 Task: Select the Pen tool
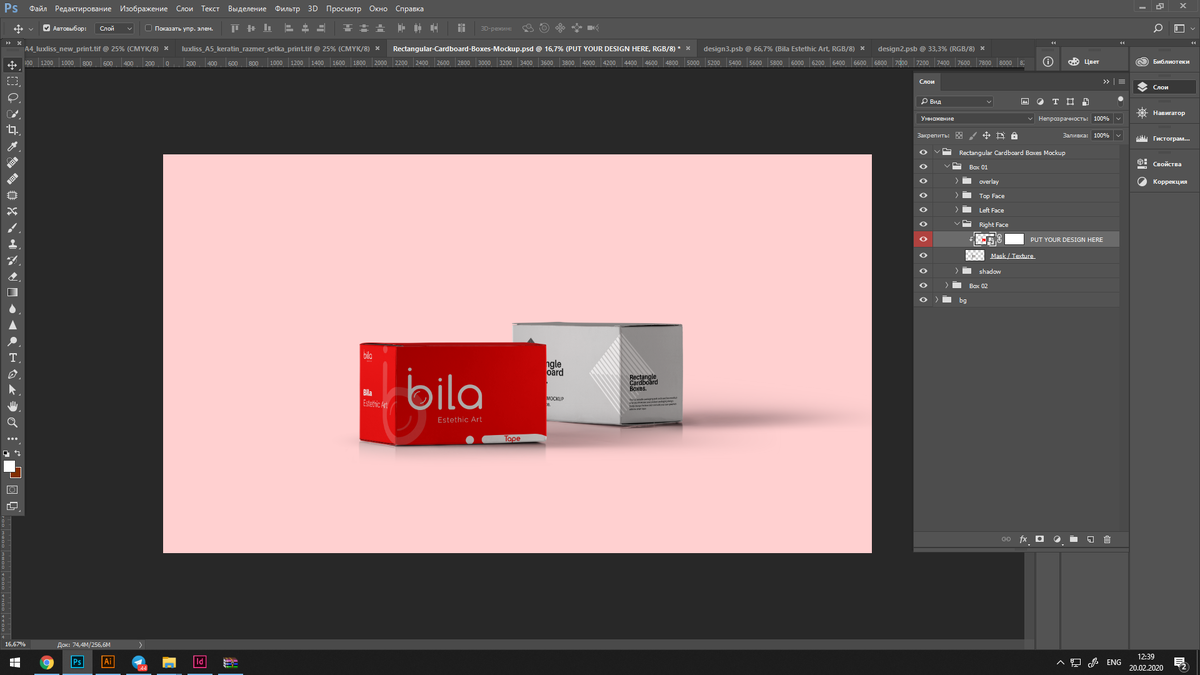pyautogui.click(x=13, y=374)
